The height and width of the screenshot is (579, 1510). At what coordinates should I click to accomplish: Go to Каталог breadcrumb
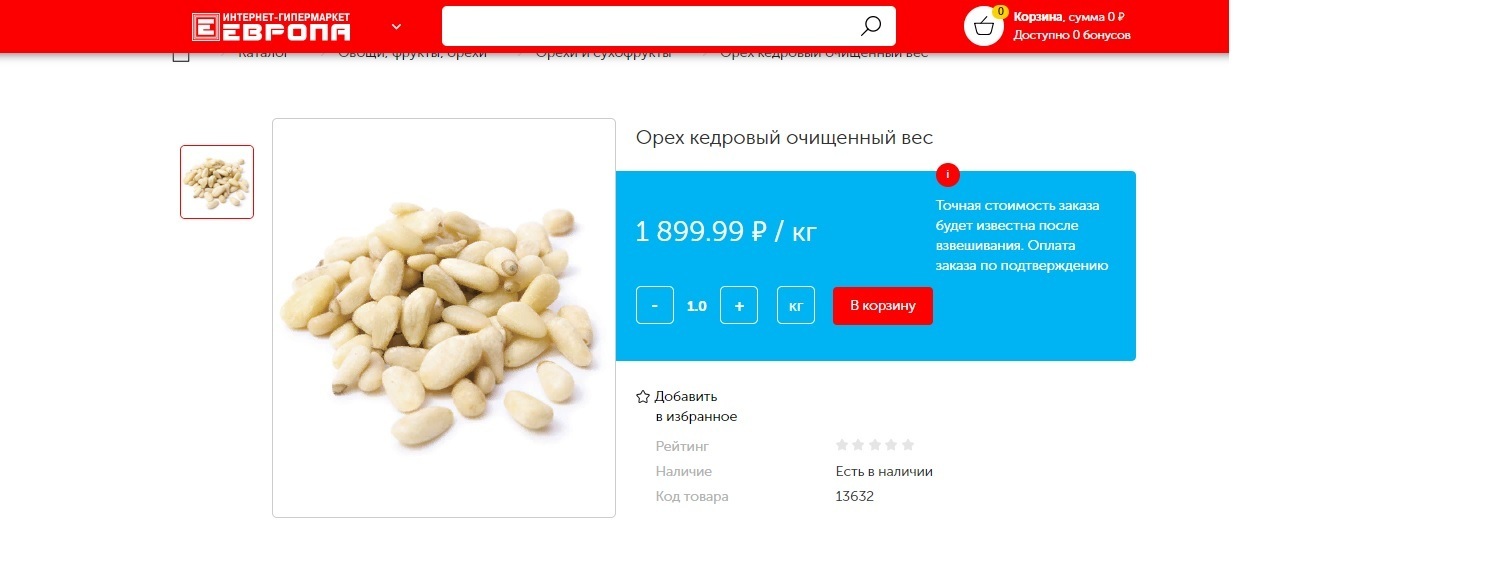pos(263,53)
